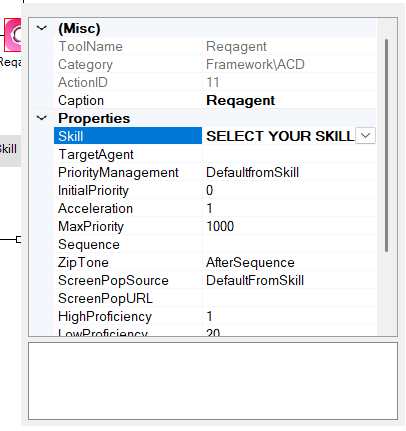Click the HighProficiency value field
This screenshot has width=406, height=431.
click(289, 316)
